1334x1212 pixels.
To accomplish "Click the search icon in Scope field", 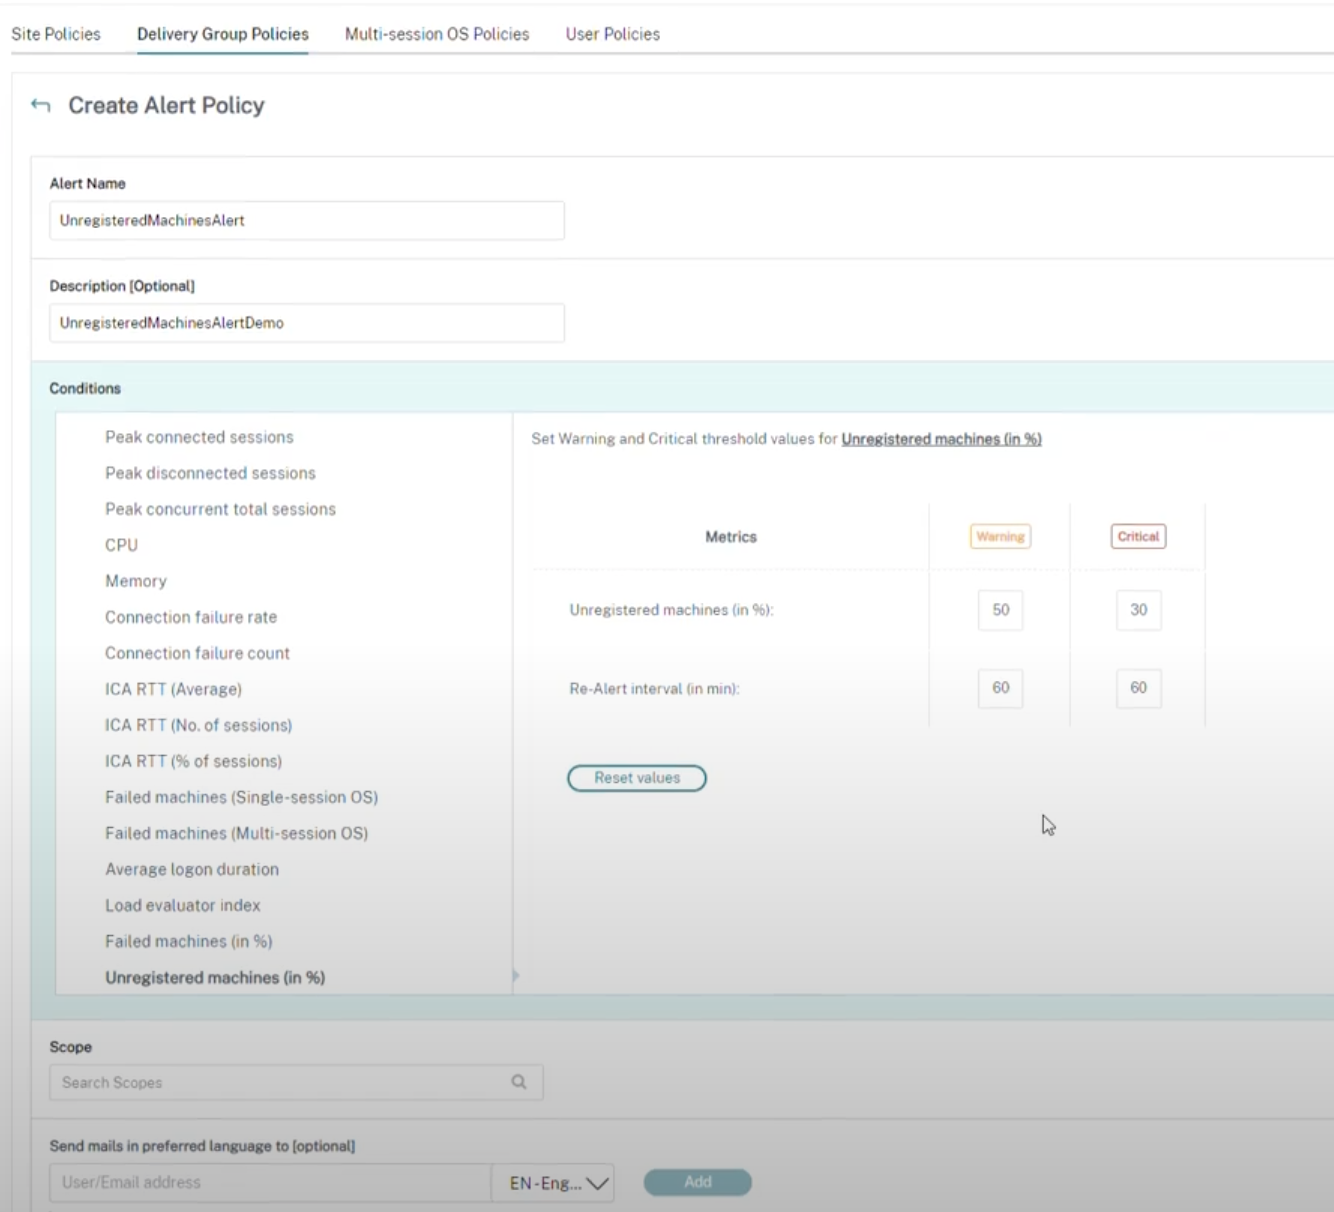I will [518, 1082].
